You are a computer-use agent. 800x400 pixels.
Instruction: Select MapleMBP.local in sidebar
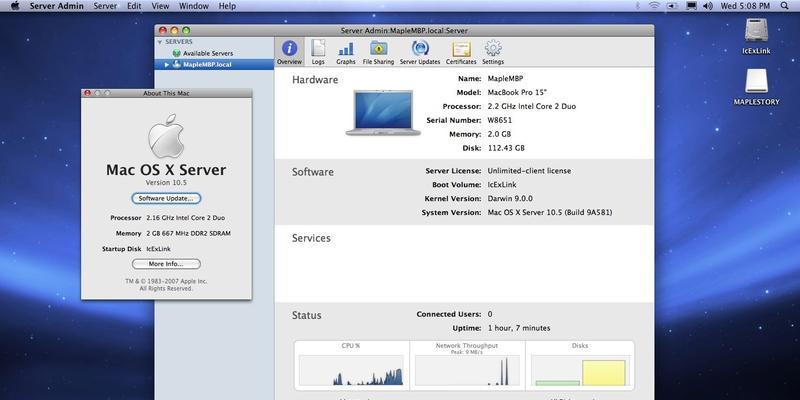pyautogui.click(x=214, y=64)
